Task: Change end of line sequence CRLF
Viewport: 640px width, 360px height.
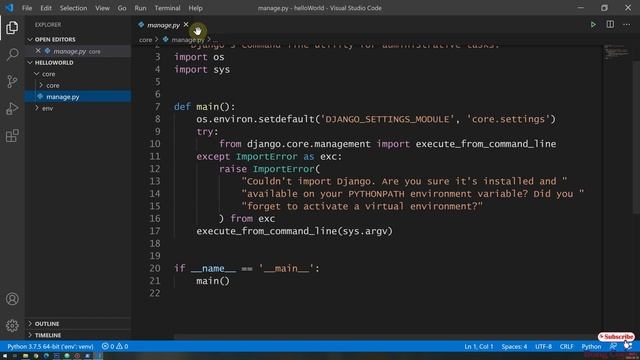Action: 566,346
